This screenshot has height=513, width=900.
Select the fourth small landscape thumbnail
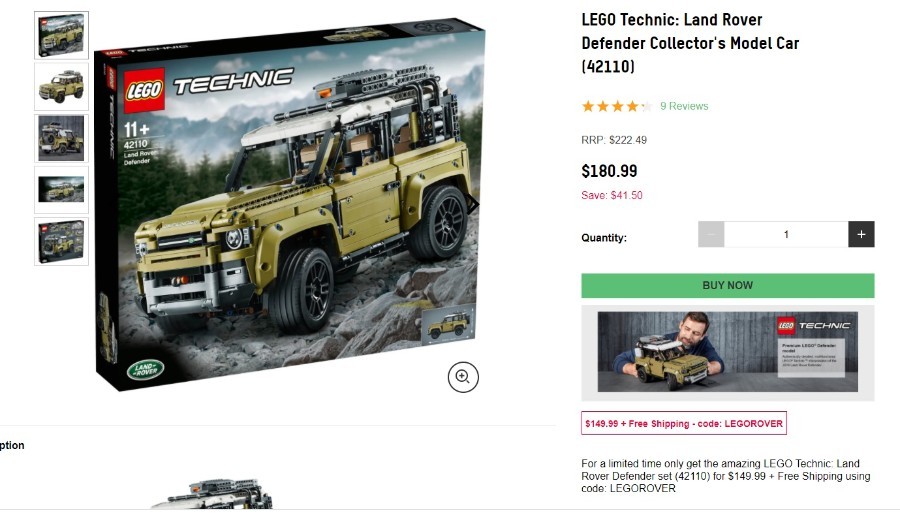[61, 190]
